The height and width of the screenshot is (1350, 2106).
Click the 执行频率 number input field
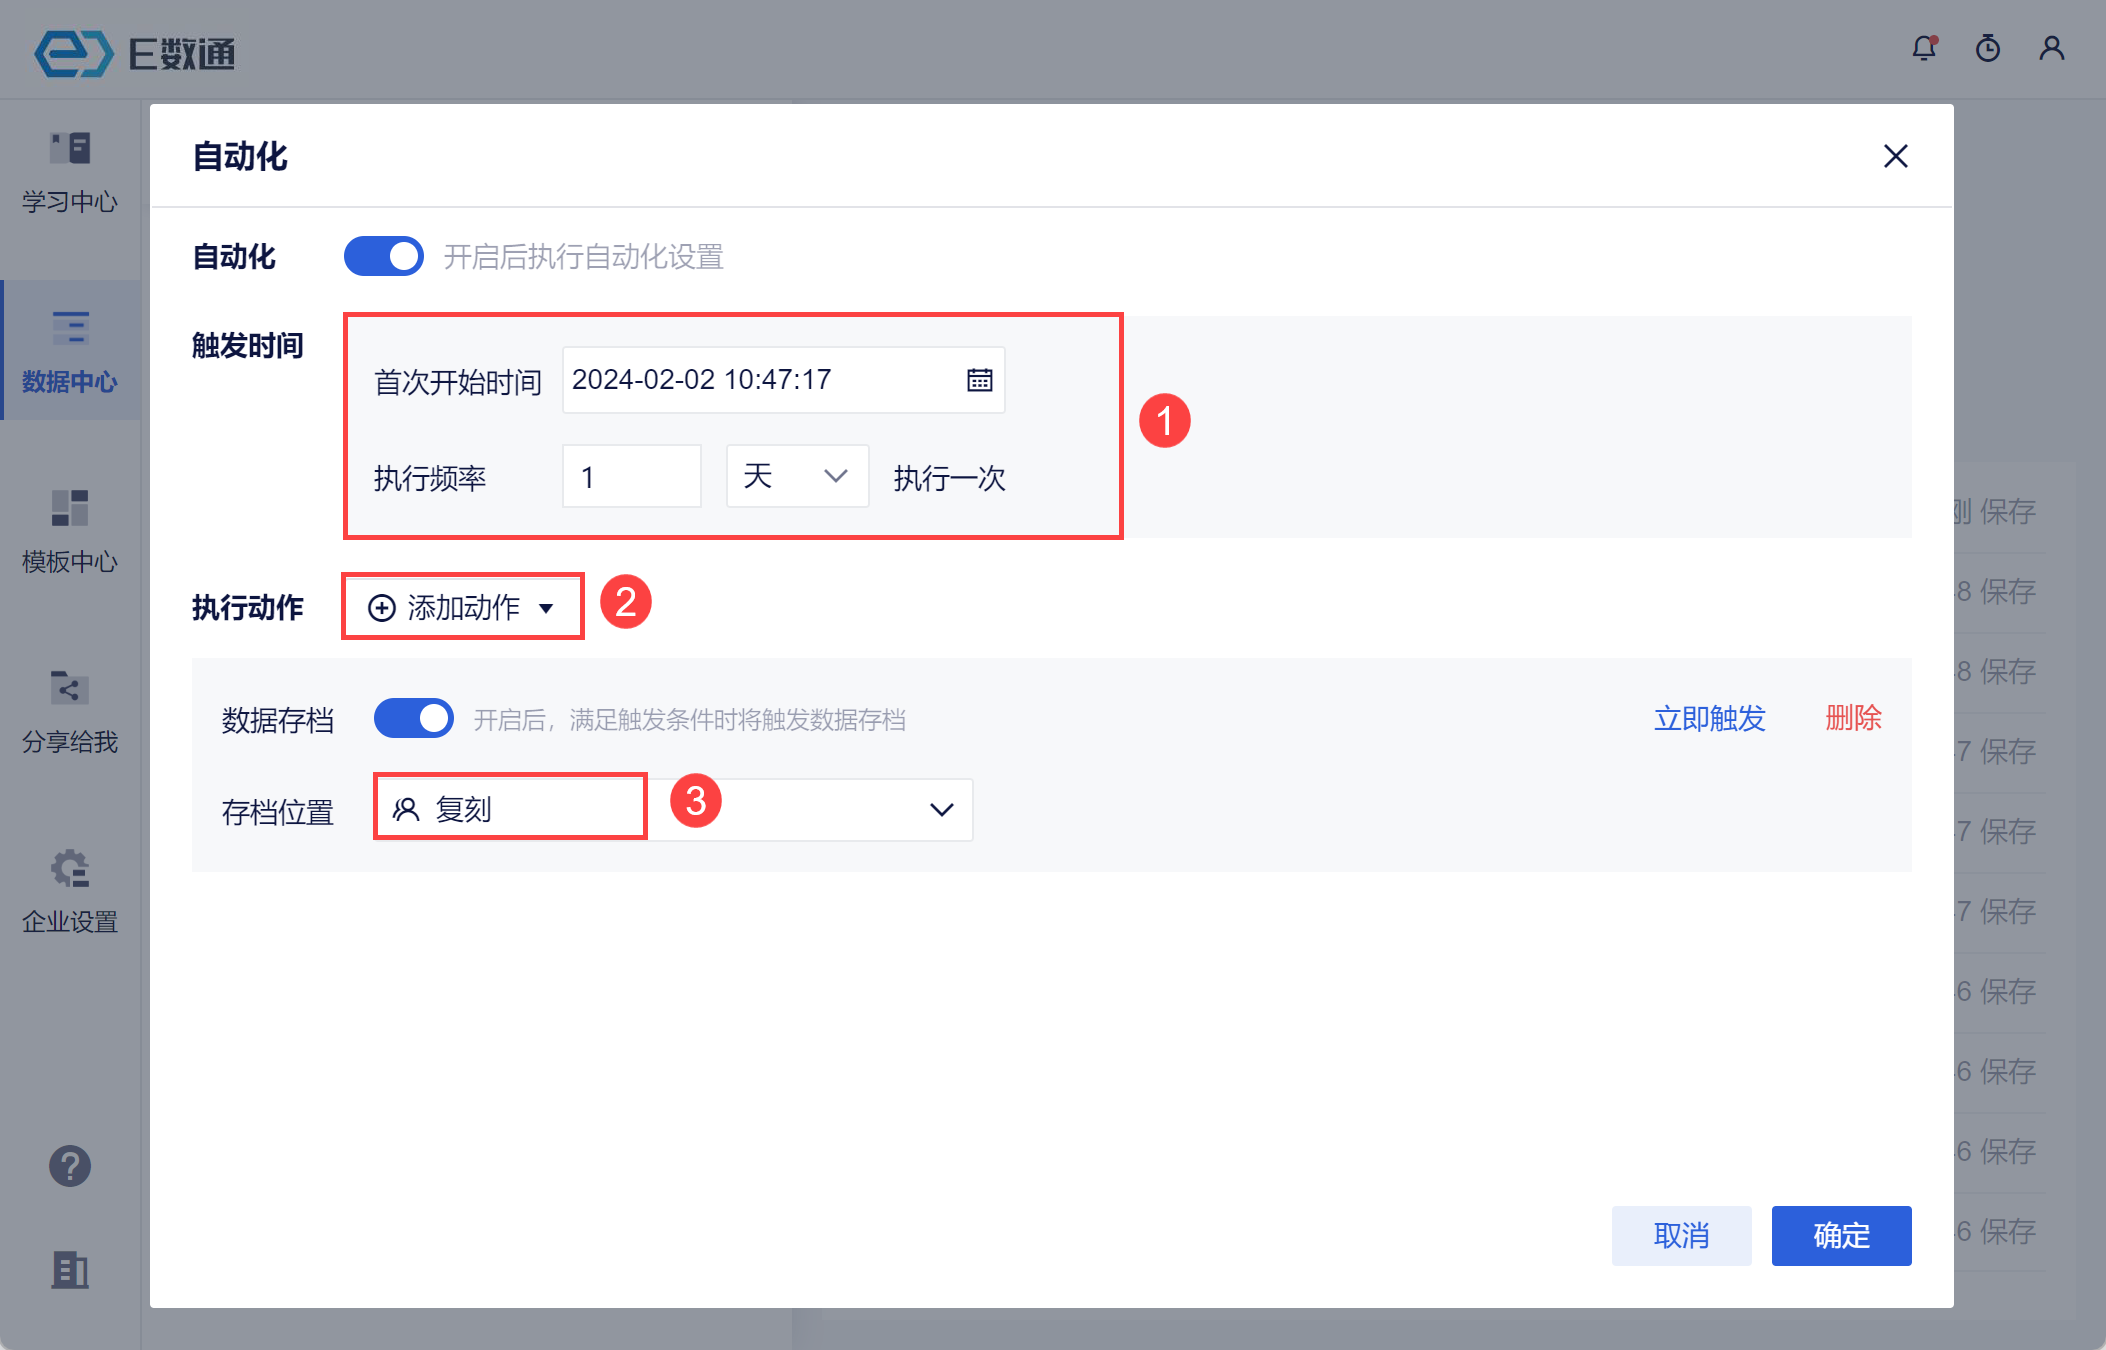pos(631,477)
